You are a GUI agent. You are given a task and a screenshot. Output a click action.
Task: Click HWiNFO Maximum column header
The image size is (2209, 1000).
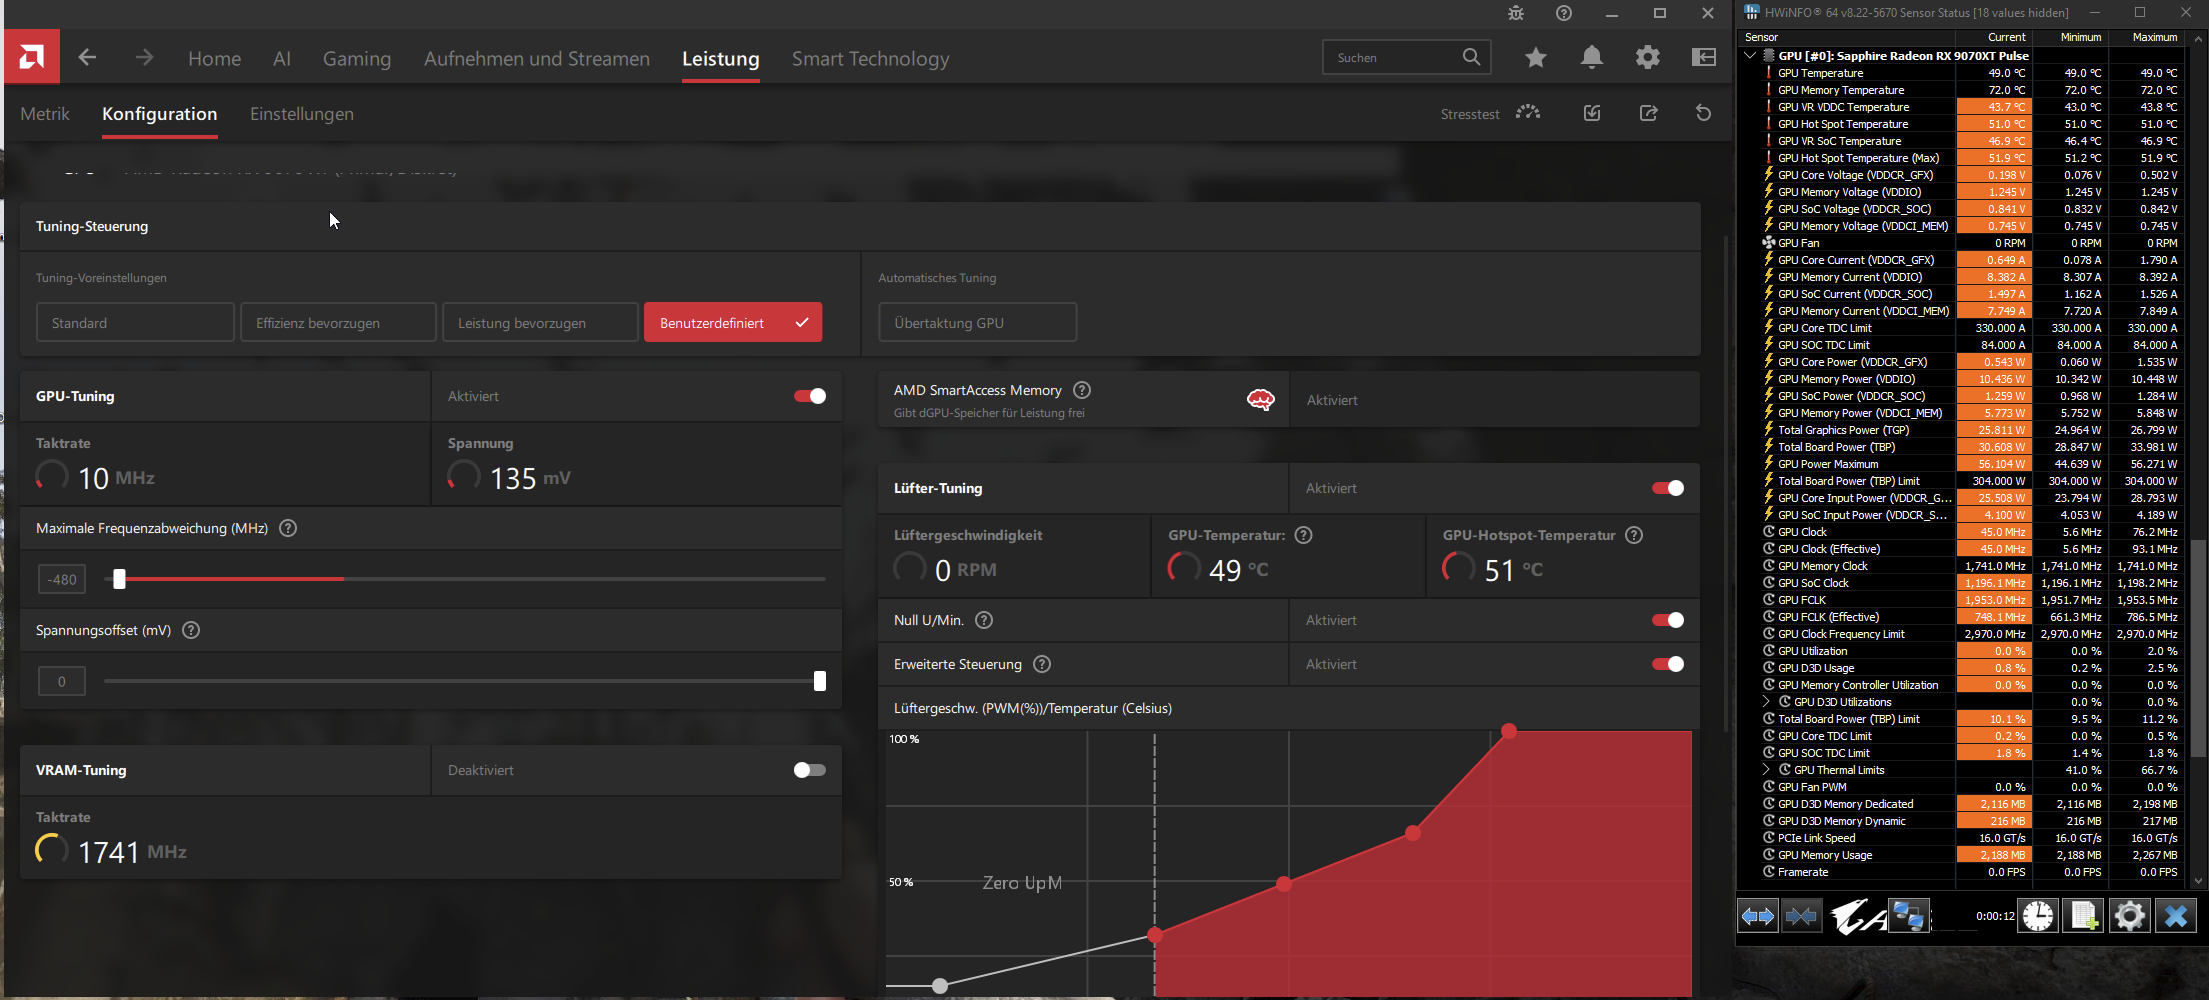2154,37
